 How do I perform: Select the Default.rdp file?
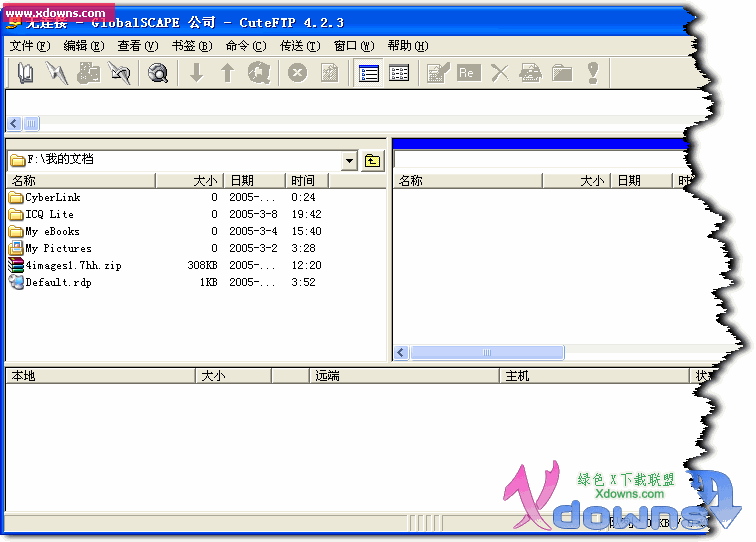pos(58,282)
